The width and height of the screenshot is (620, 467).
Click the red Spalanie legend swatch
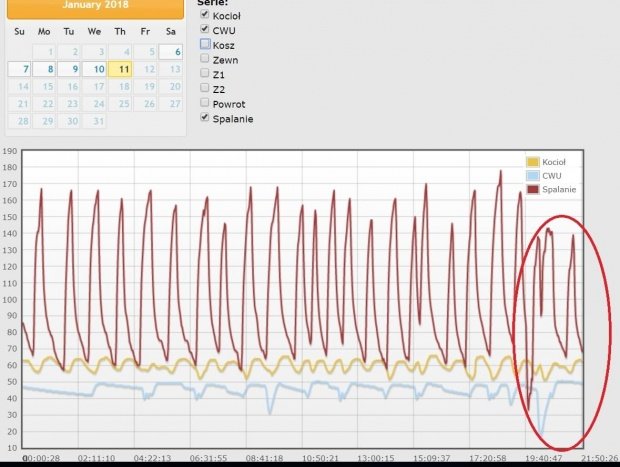coord(533,188)
